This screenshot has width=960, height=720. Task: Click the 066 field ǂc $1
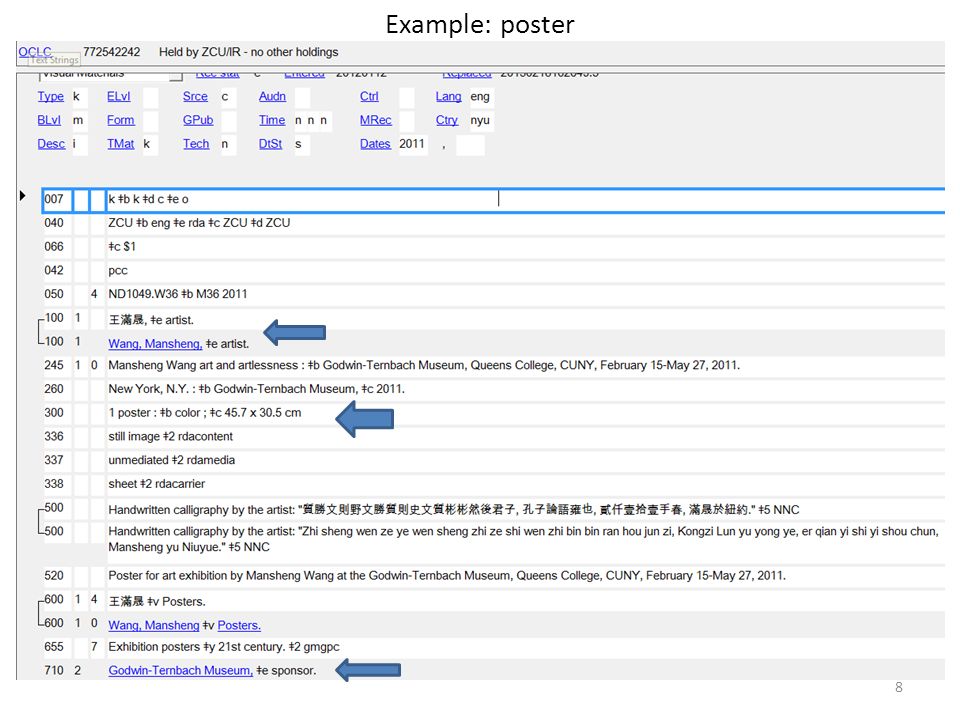(x=122, y=247)
